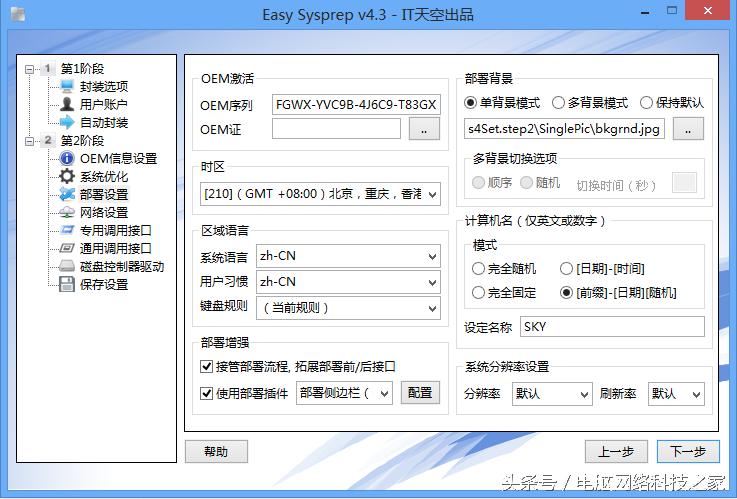Click the 部署设置 tools icon
This screenshot has height=499, width=737.
67,194
